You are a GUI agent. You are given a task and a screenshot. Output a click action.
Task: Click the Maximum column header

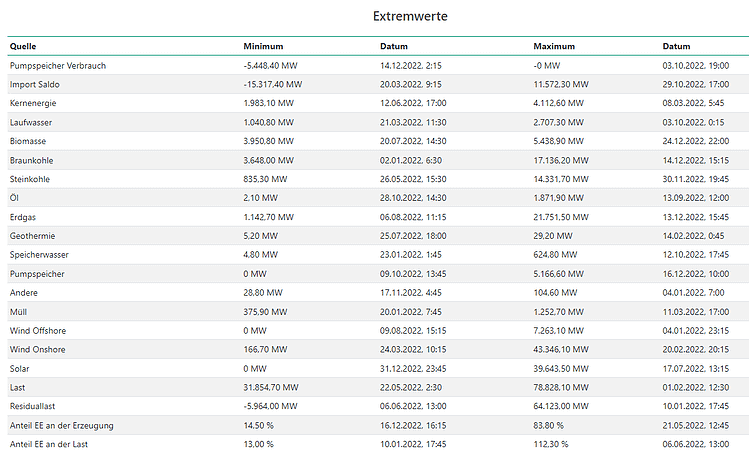coord(555,46)
